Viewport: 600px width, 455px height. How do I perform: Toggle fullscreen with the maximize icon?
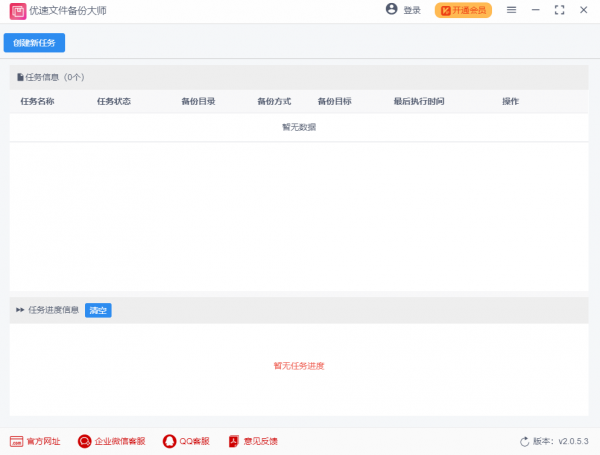(x=559, y=10)
